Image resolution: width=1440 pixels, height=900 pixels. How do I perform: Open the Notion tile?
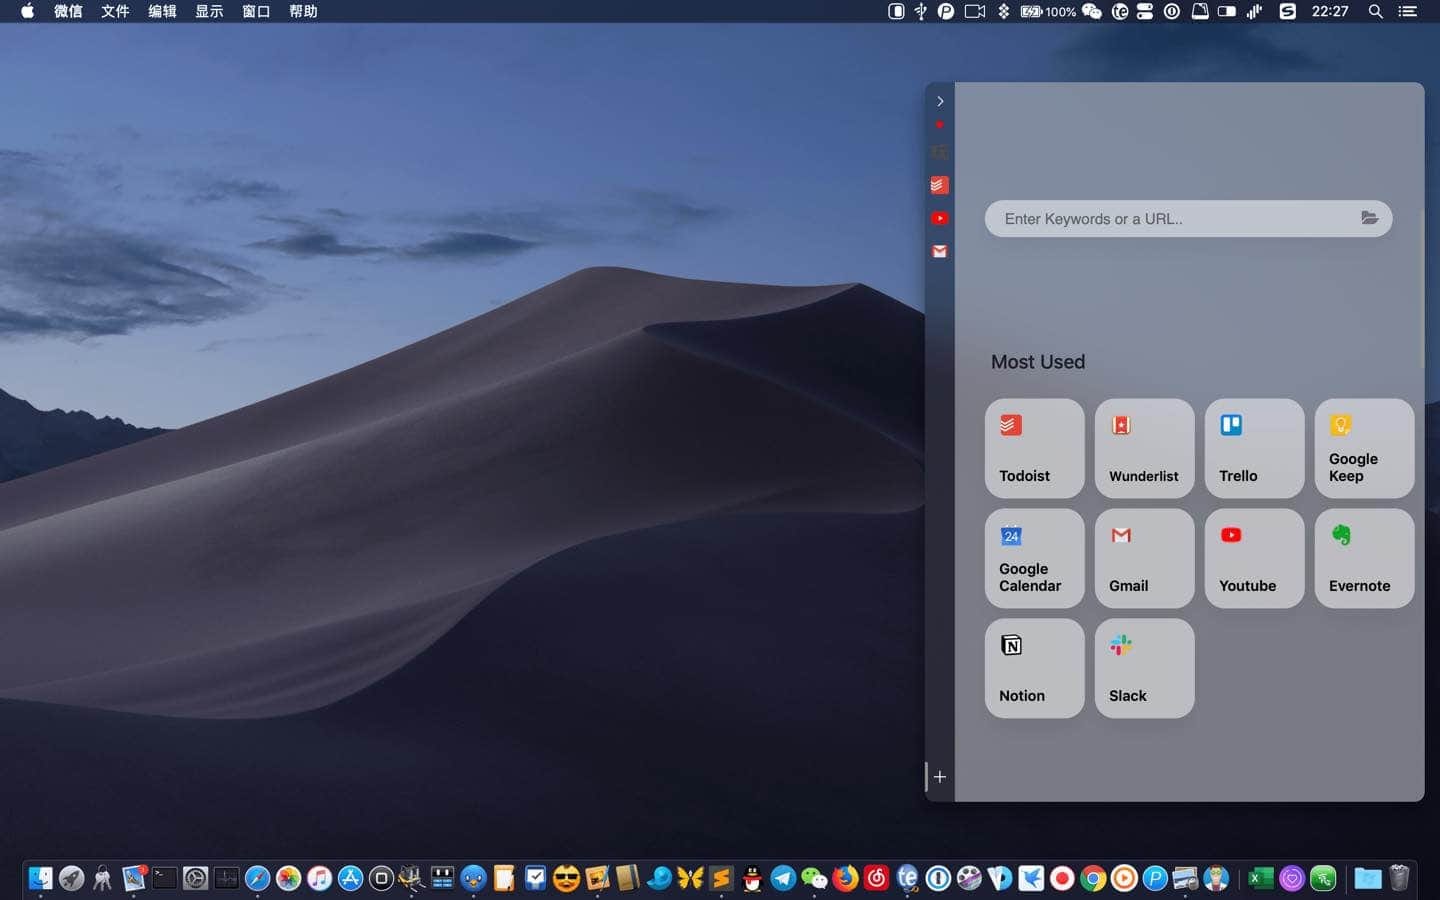coord(1034,668)
